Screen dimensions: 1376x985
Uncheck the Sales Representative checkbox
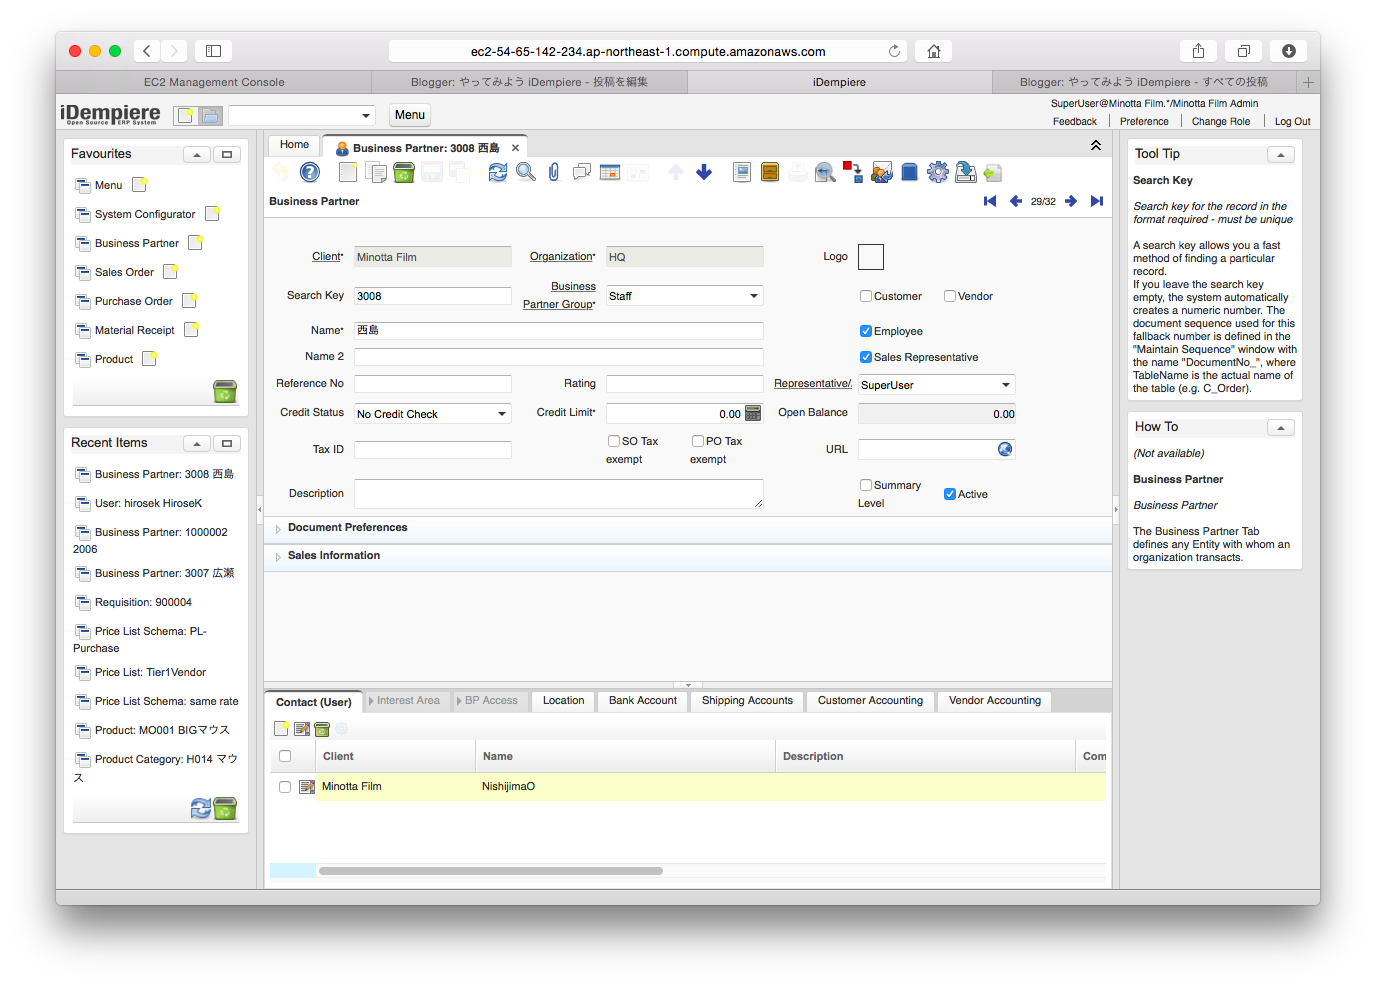tap(866, 357)
